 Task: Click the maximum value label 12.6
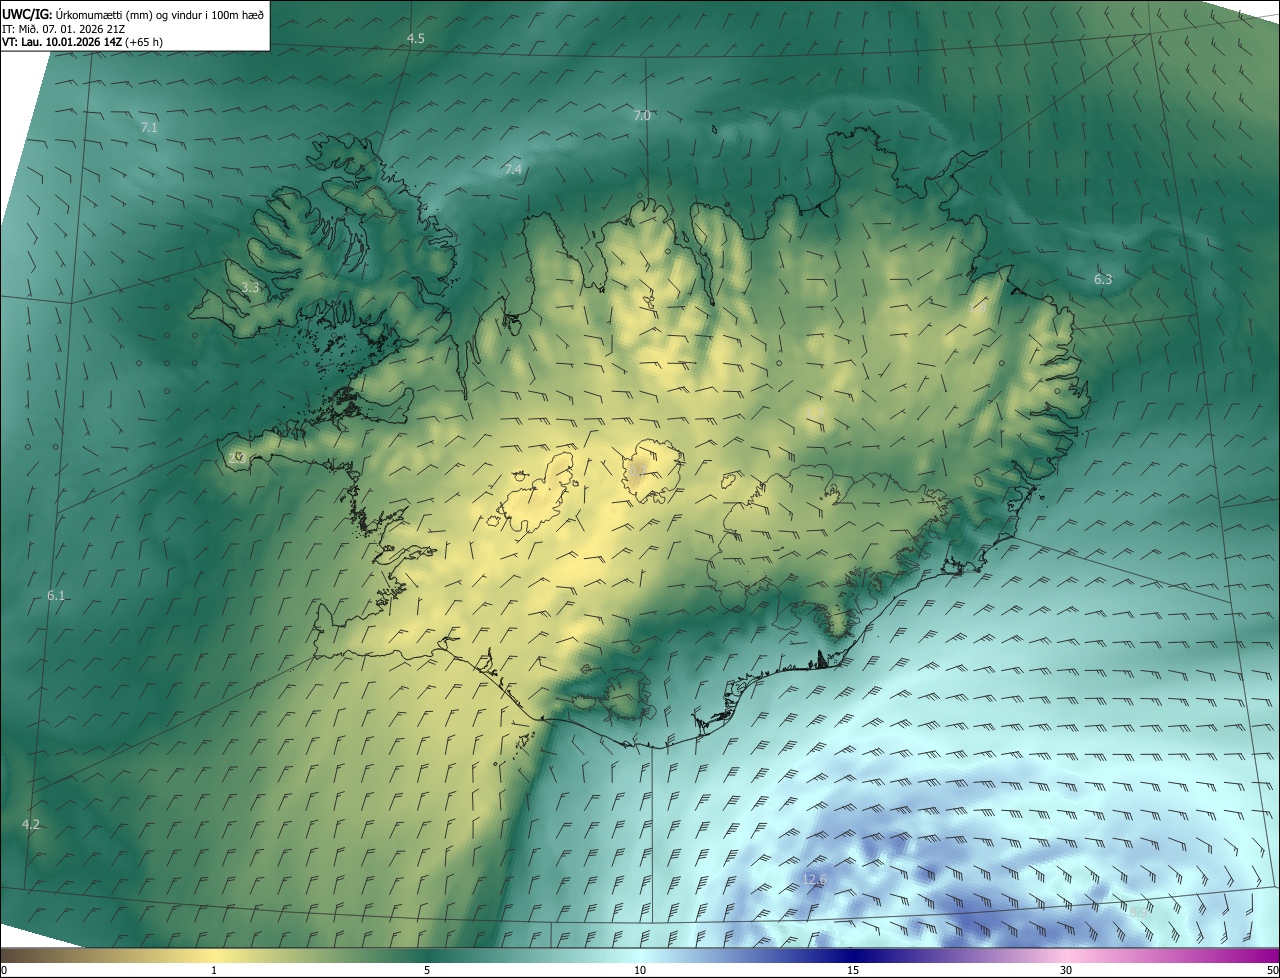814,880
